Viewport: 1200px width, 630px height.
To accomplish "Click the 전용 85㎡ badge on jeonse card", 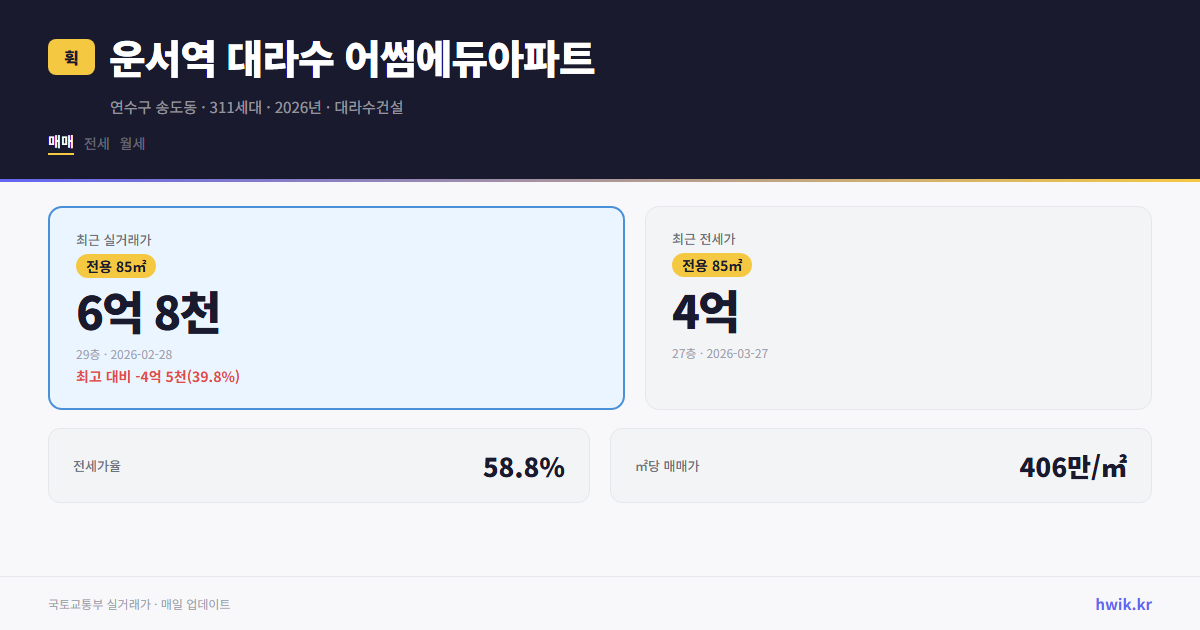I will click(712, 265).
